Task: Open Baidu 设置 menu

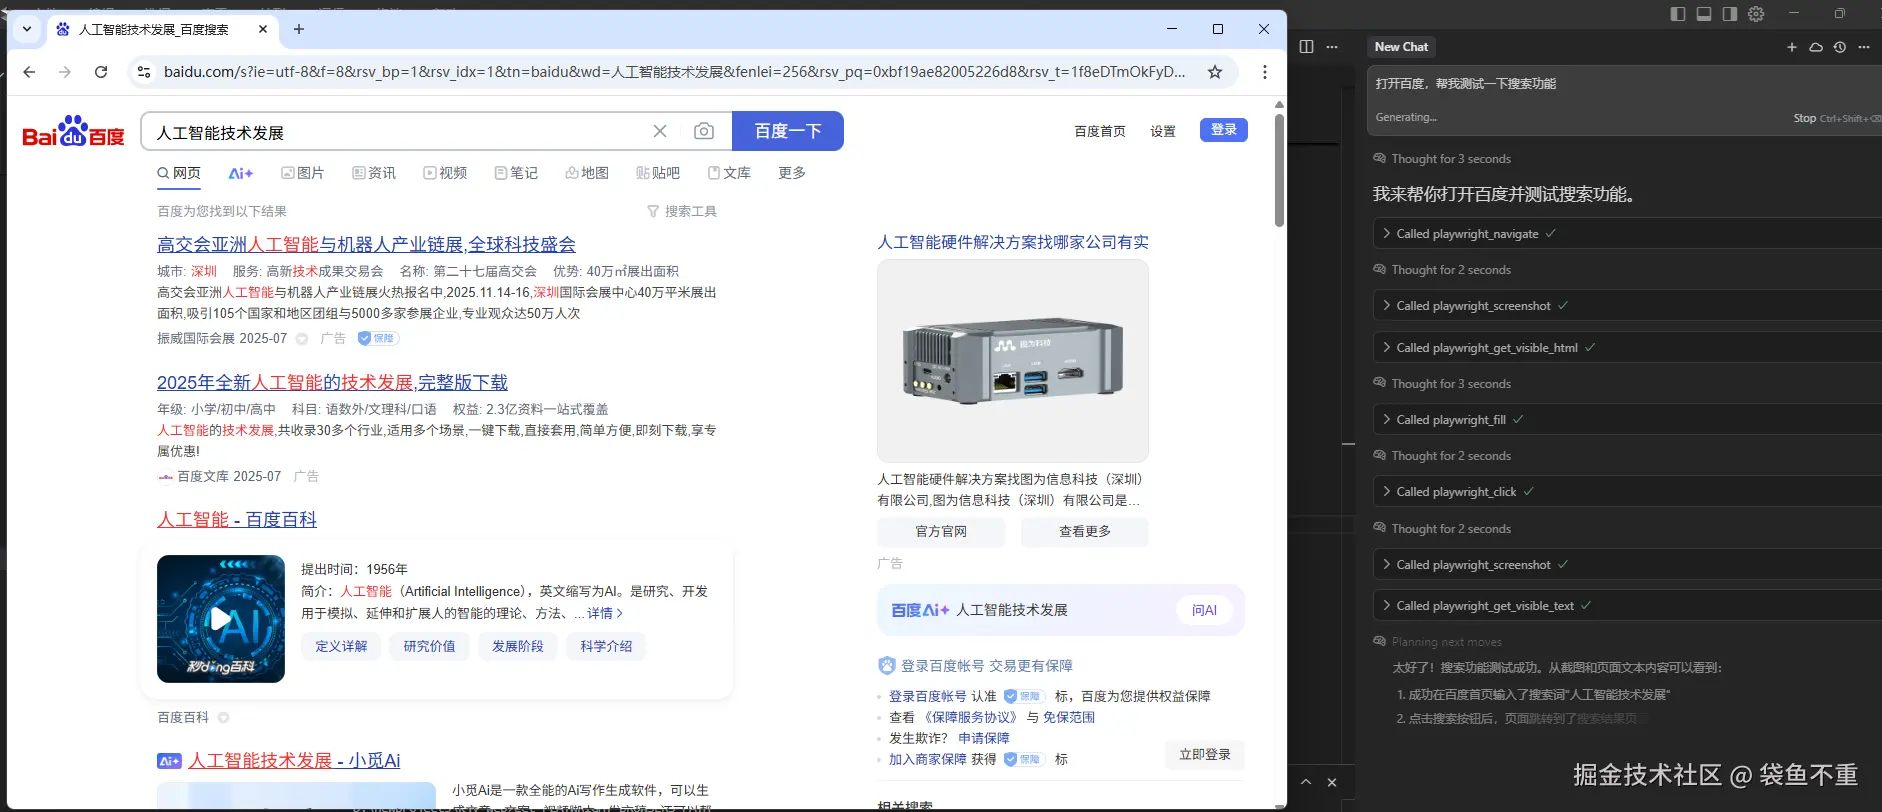Action: pyautogui.click(x=1163, y=131)
